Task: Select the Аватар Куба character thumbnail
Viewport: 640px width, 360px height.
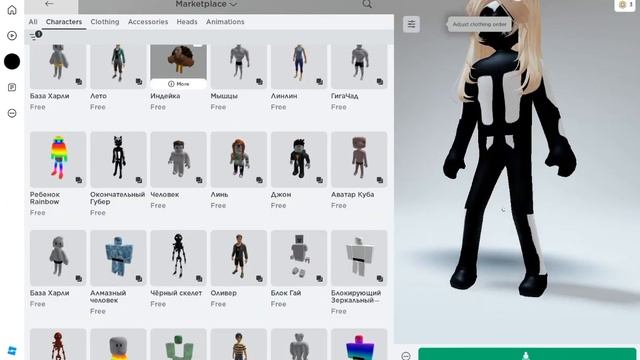Action: [359, 160]
